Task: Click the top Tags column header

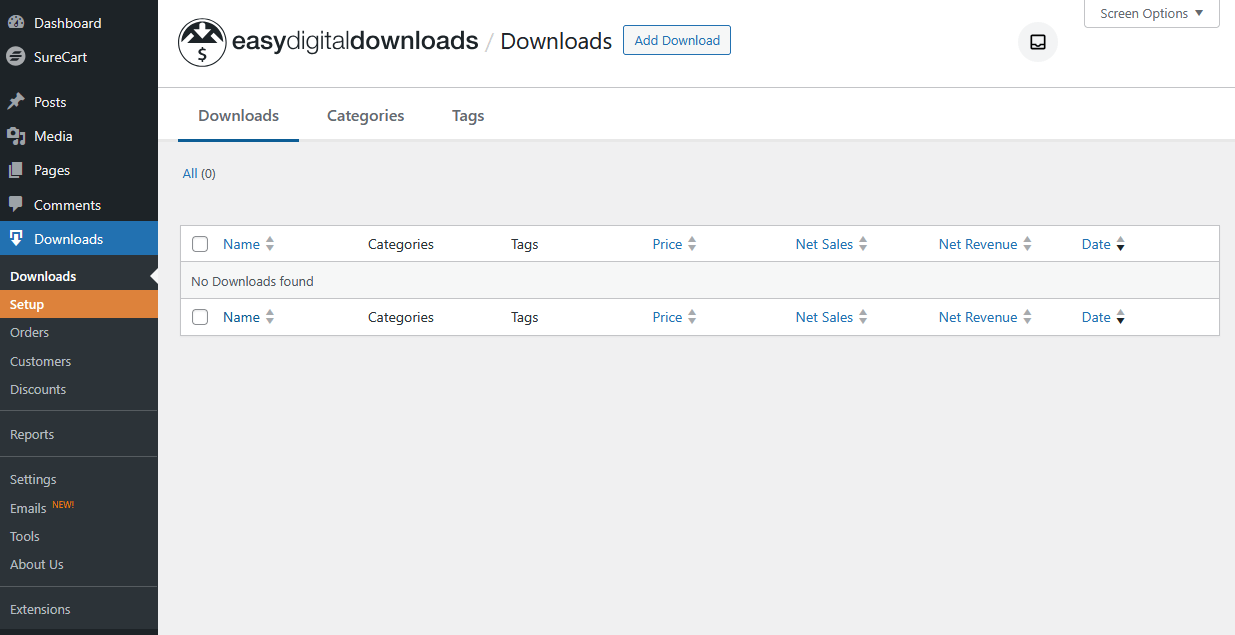Action: point(525,244)
